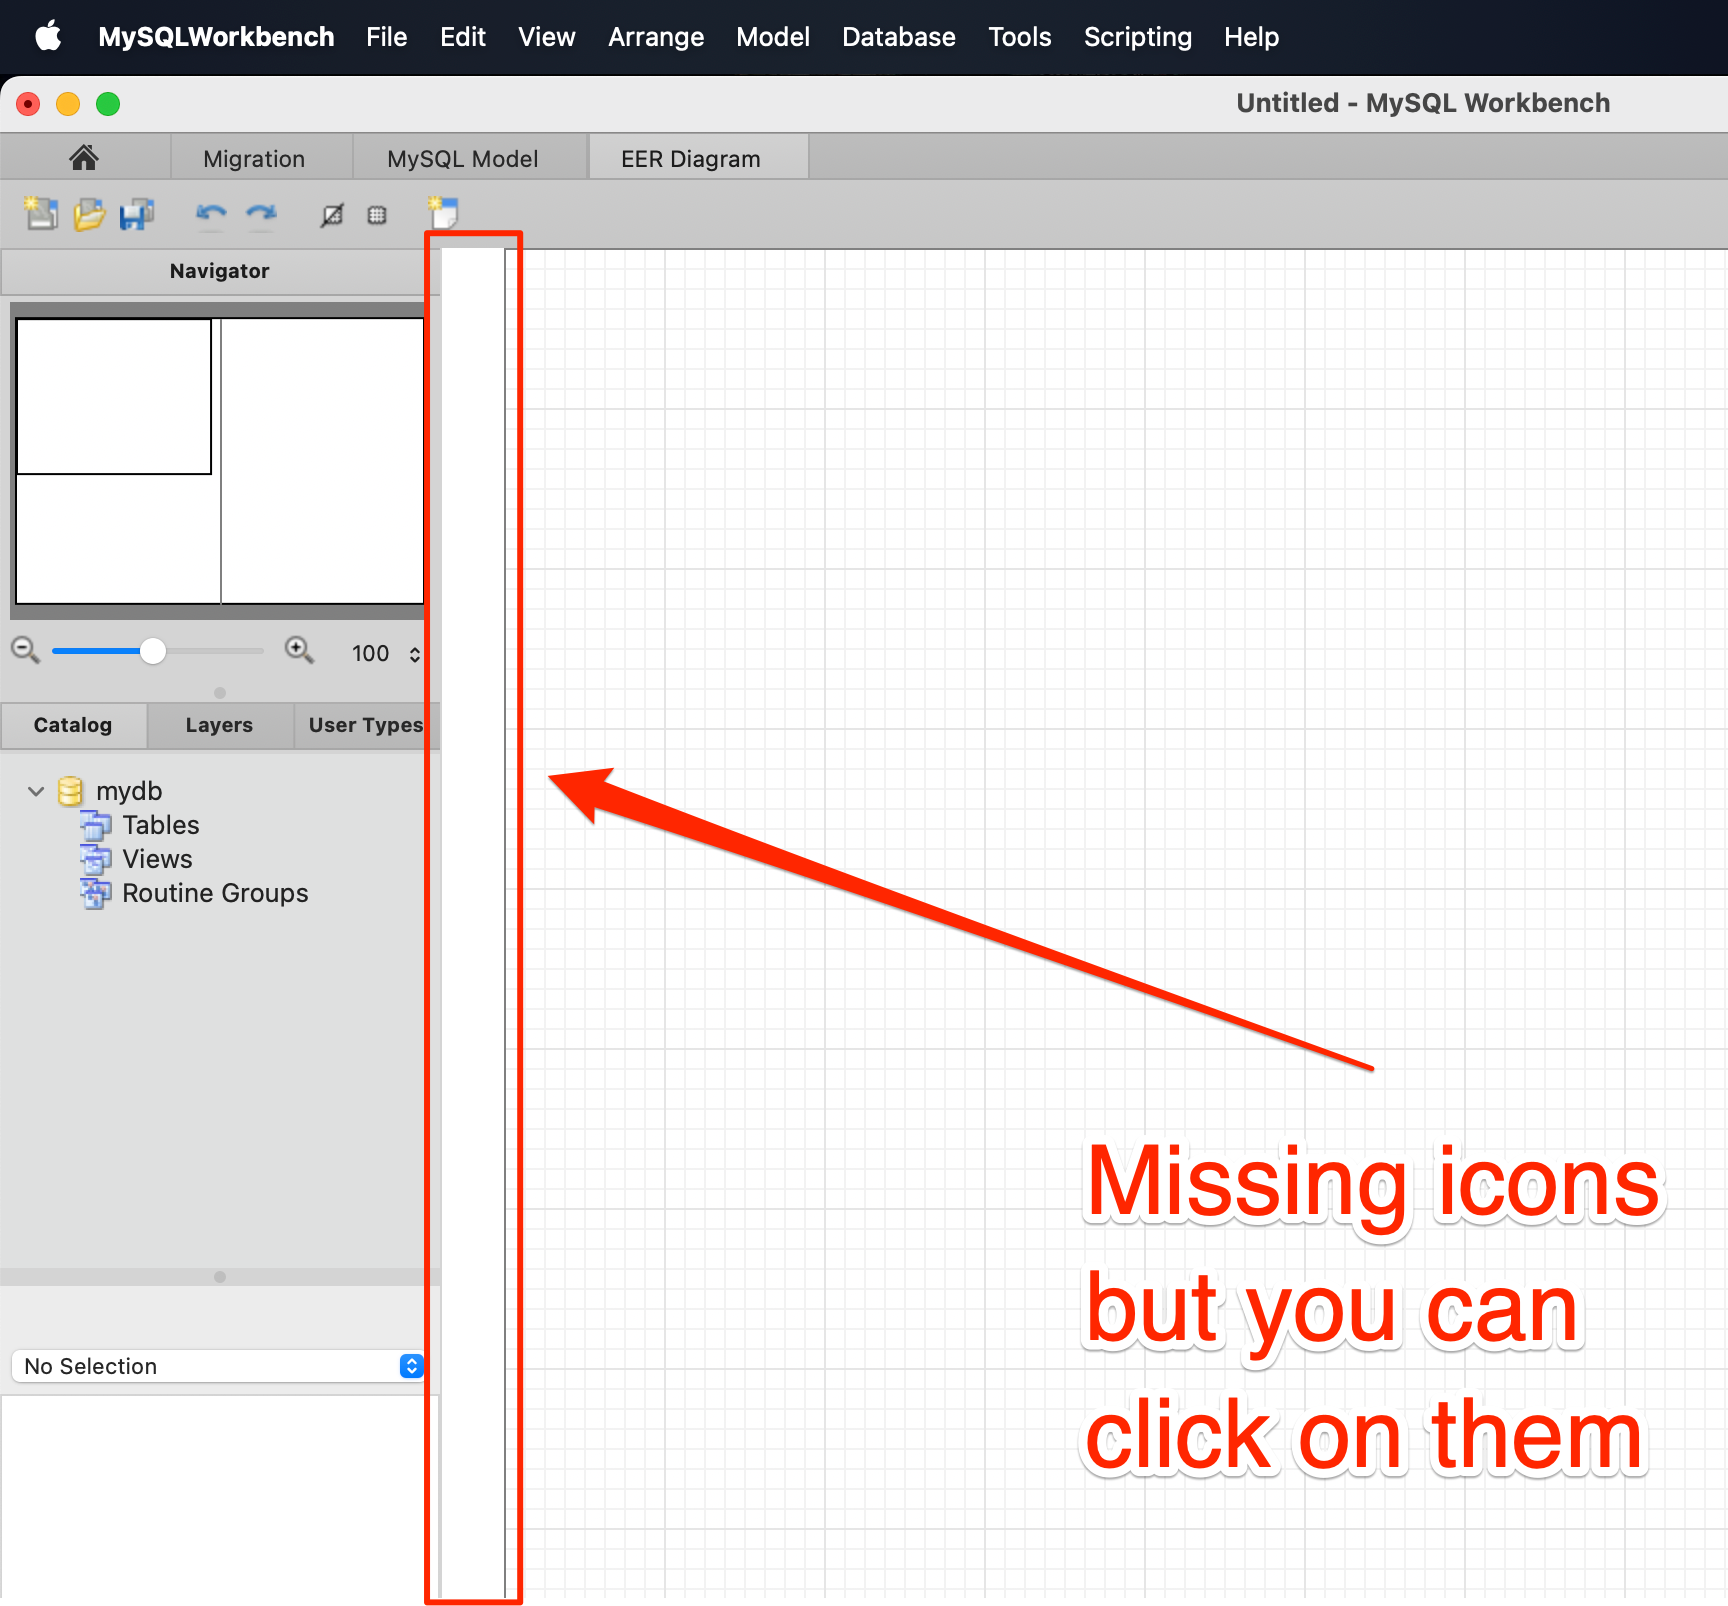Open the No Selection dropdown
The image size is (1728, 1606).
[217, 1366]
